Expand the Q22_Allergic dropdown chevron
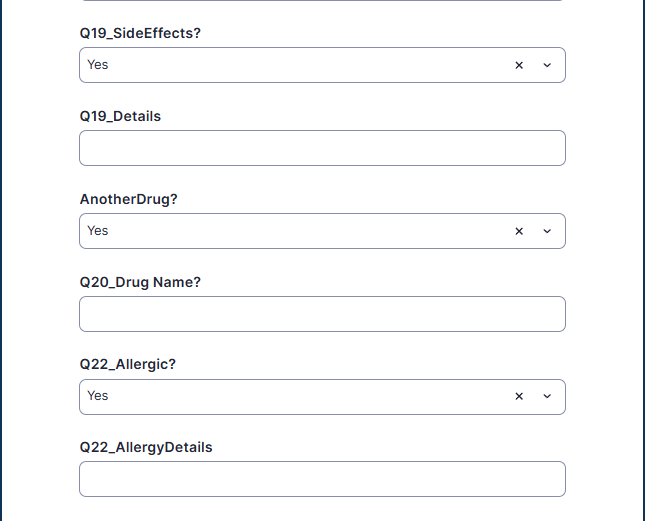Viewport: 645px width, 521px height. point(547,396)
